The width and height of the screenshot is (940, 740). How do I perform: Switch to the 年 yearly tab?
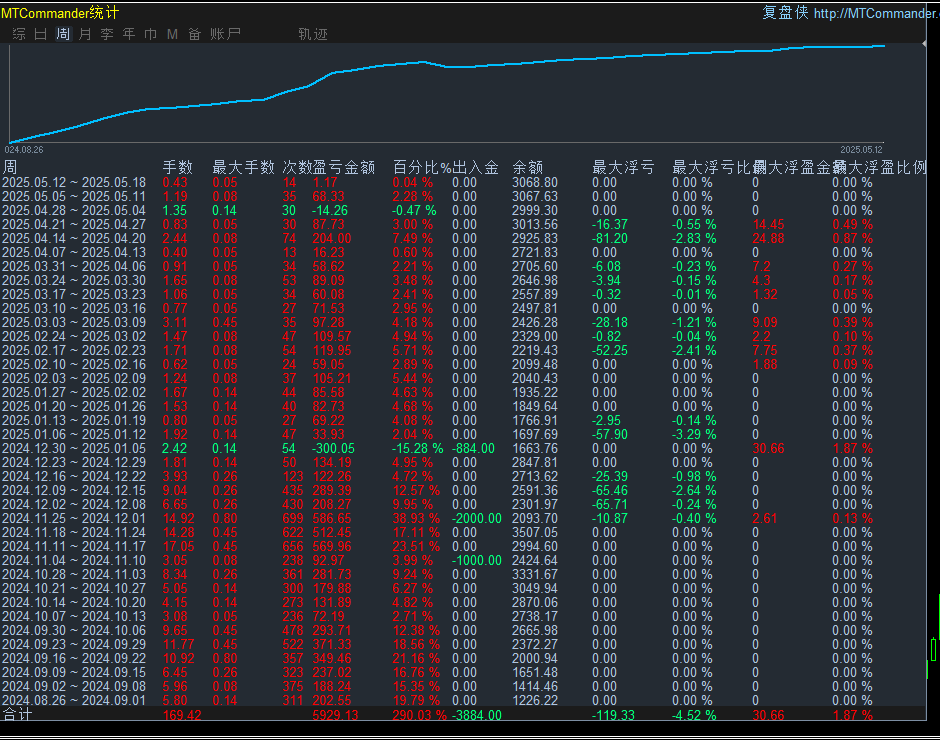[129, 34]
